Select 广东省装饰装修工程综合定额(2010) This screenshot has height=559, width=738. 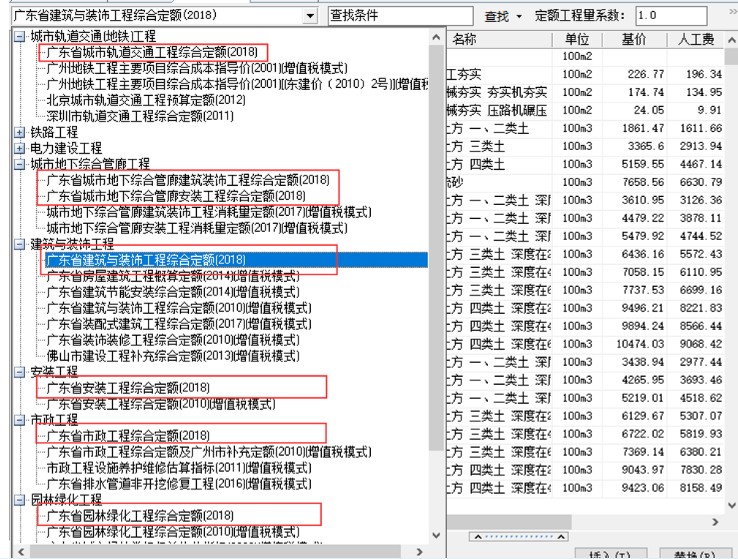click(x=173, y=340)
